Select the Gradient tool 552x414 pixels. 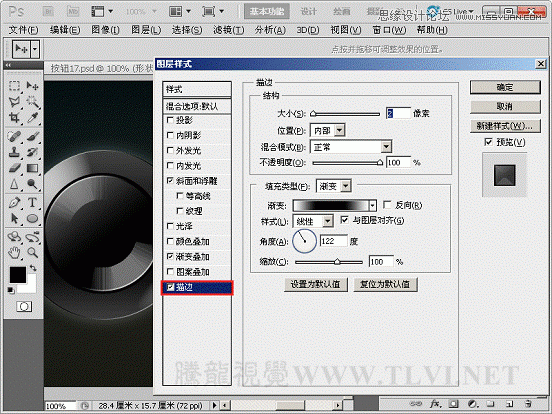[32, 168]
